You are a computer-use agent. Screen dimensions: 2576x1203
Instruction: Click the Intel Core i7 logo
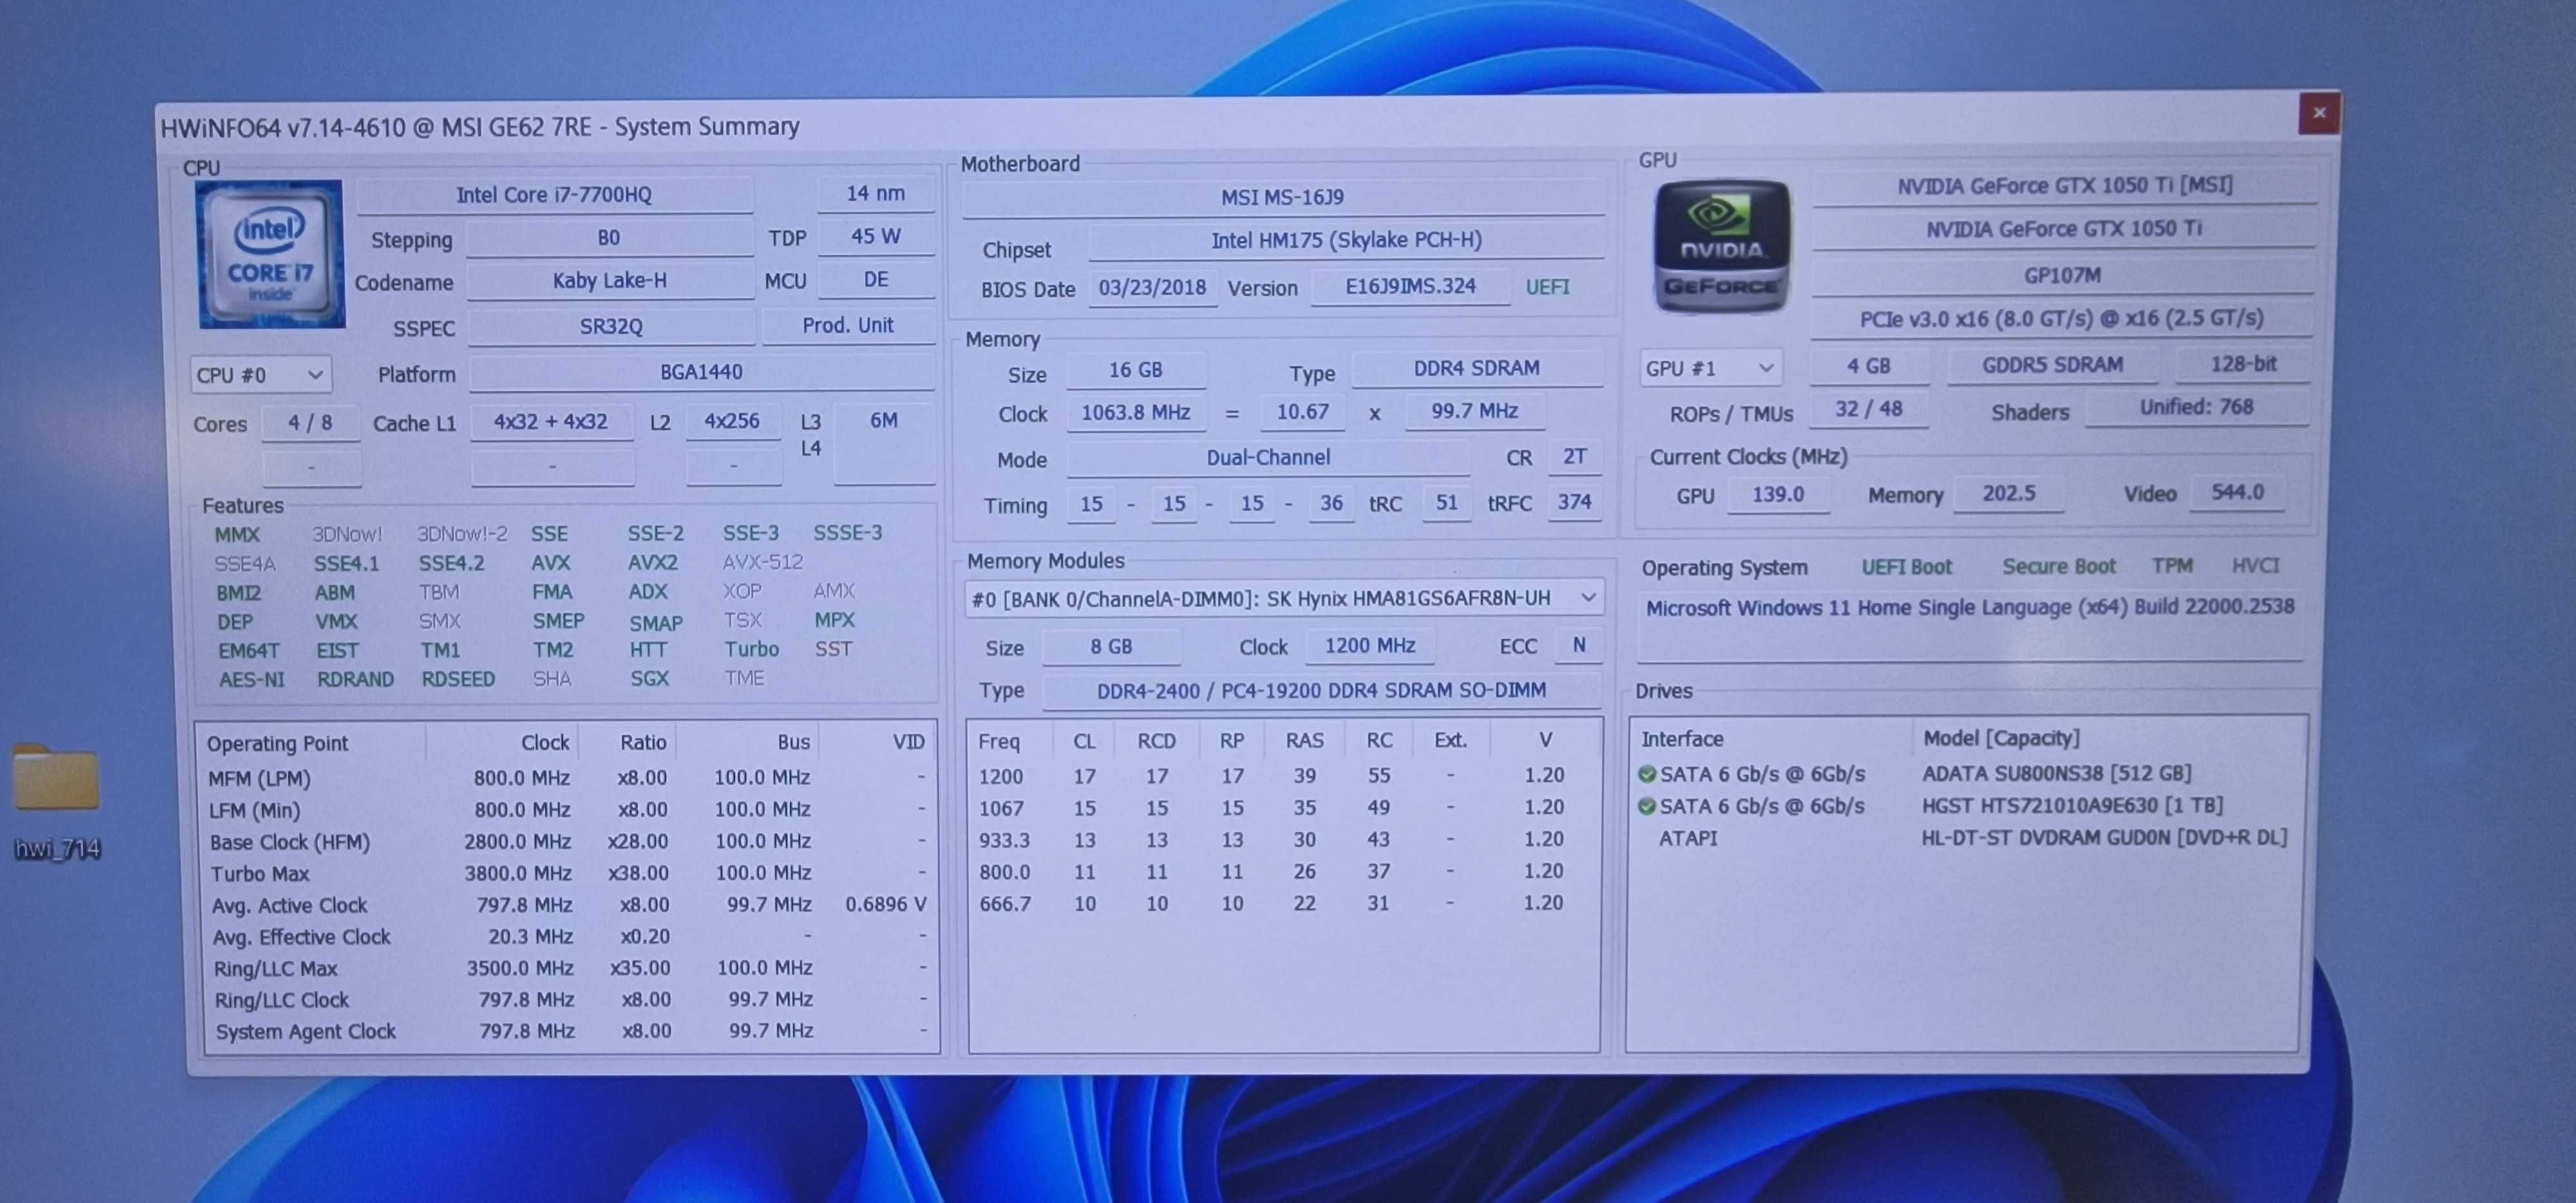pyautogui.click(x=270, y=254)
